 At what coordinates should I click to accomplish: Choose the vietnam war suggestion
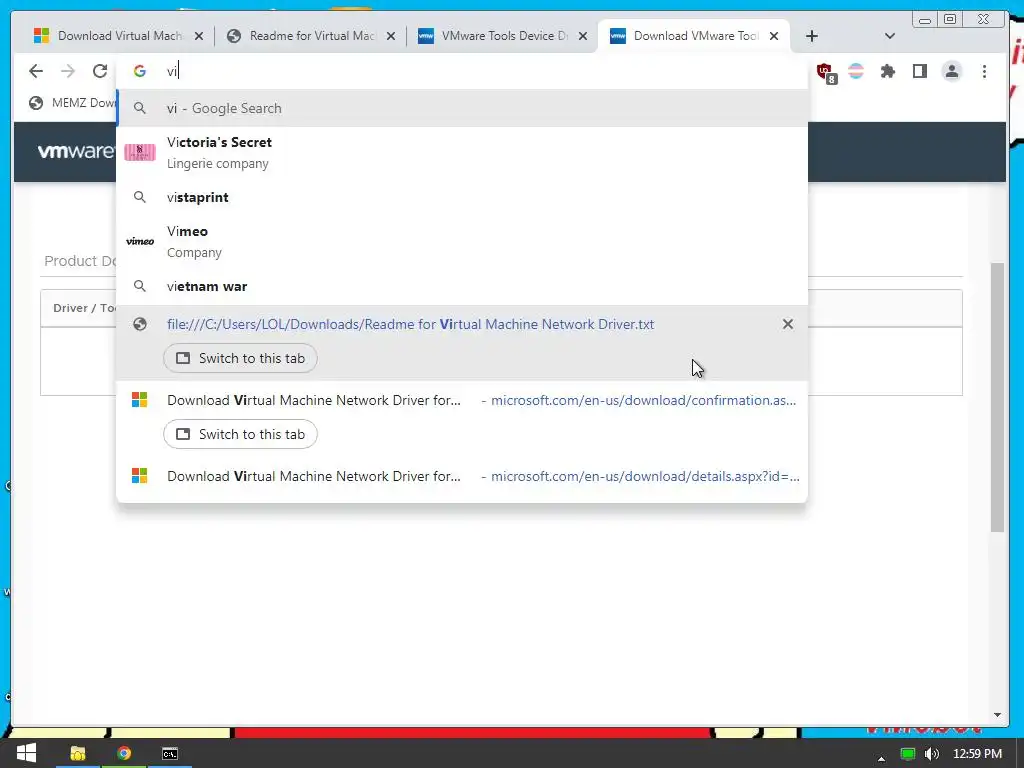pyautogui.click(x=462, y=286)
